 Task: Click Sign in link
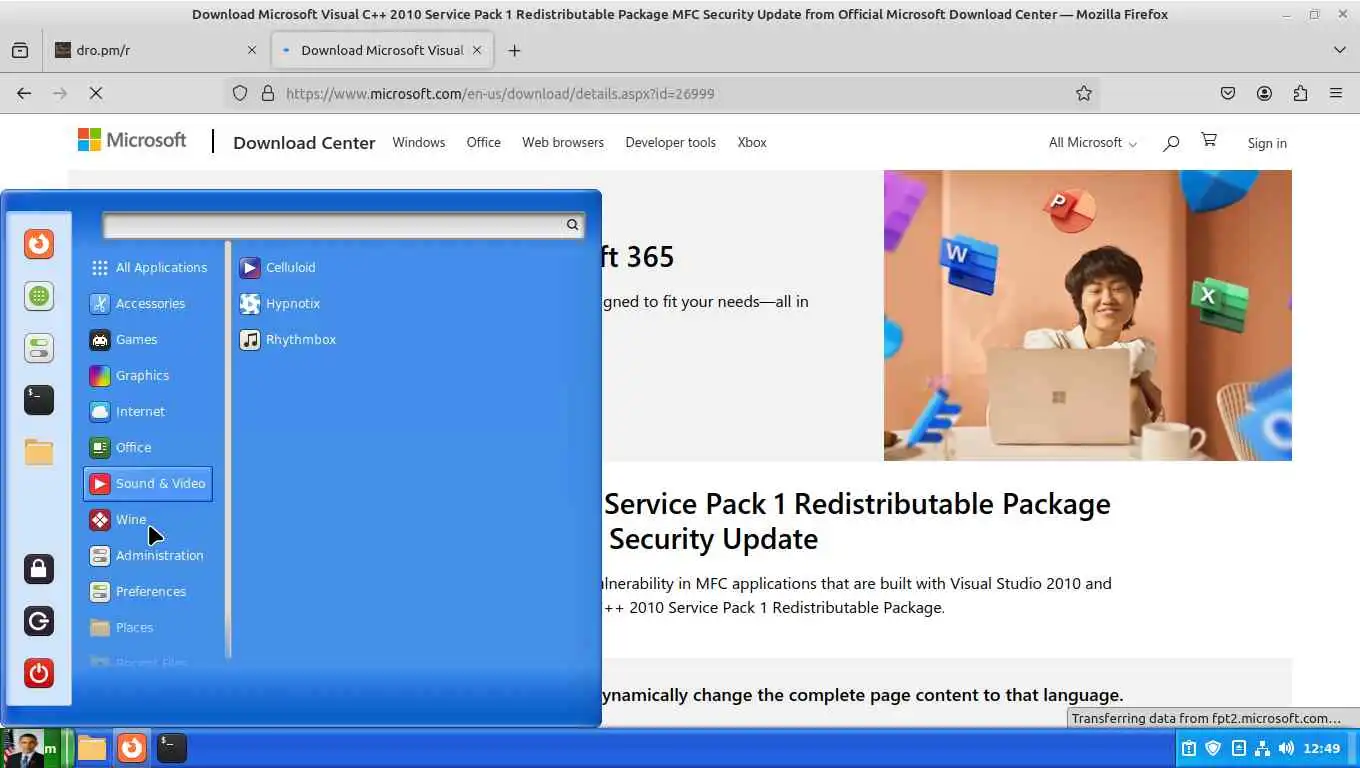pos(1267,143)
